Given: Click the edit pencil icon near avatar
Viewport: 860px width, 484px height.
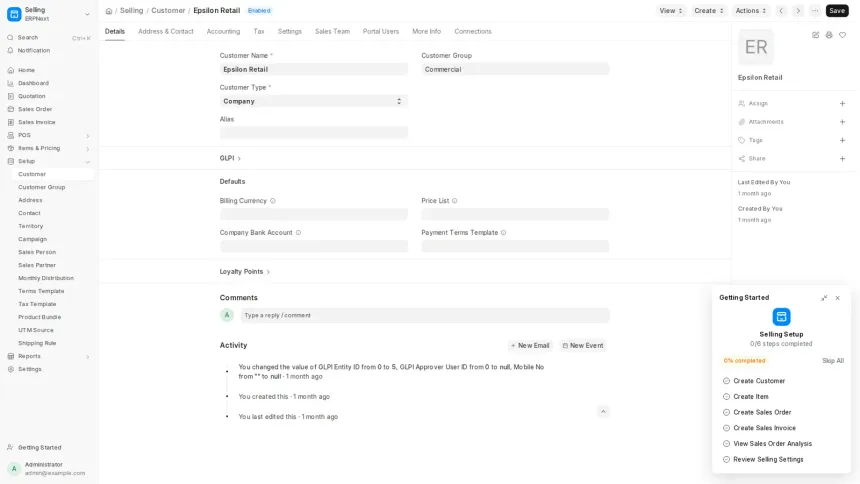Looking at the screenshot, I should 816,35.
